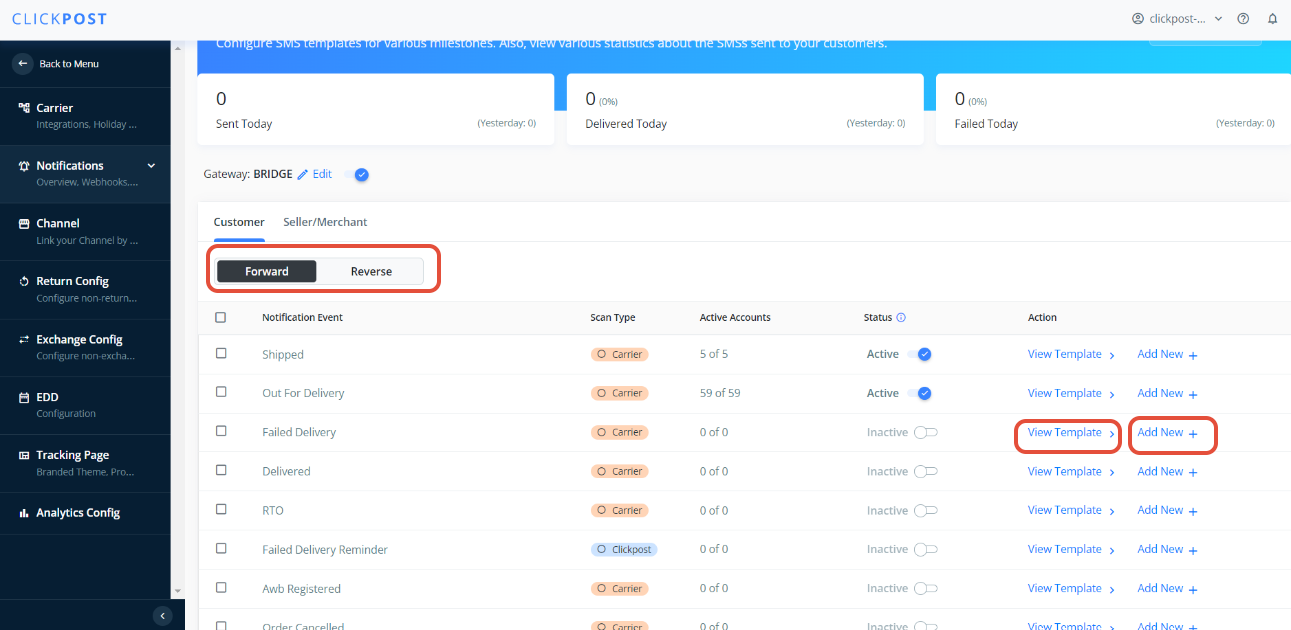Add New template for RTO
The height and width of the screenshot is (630, 1291).
pos(1167,510)
